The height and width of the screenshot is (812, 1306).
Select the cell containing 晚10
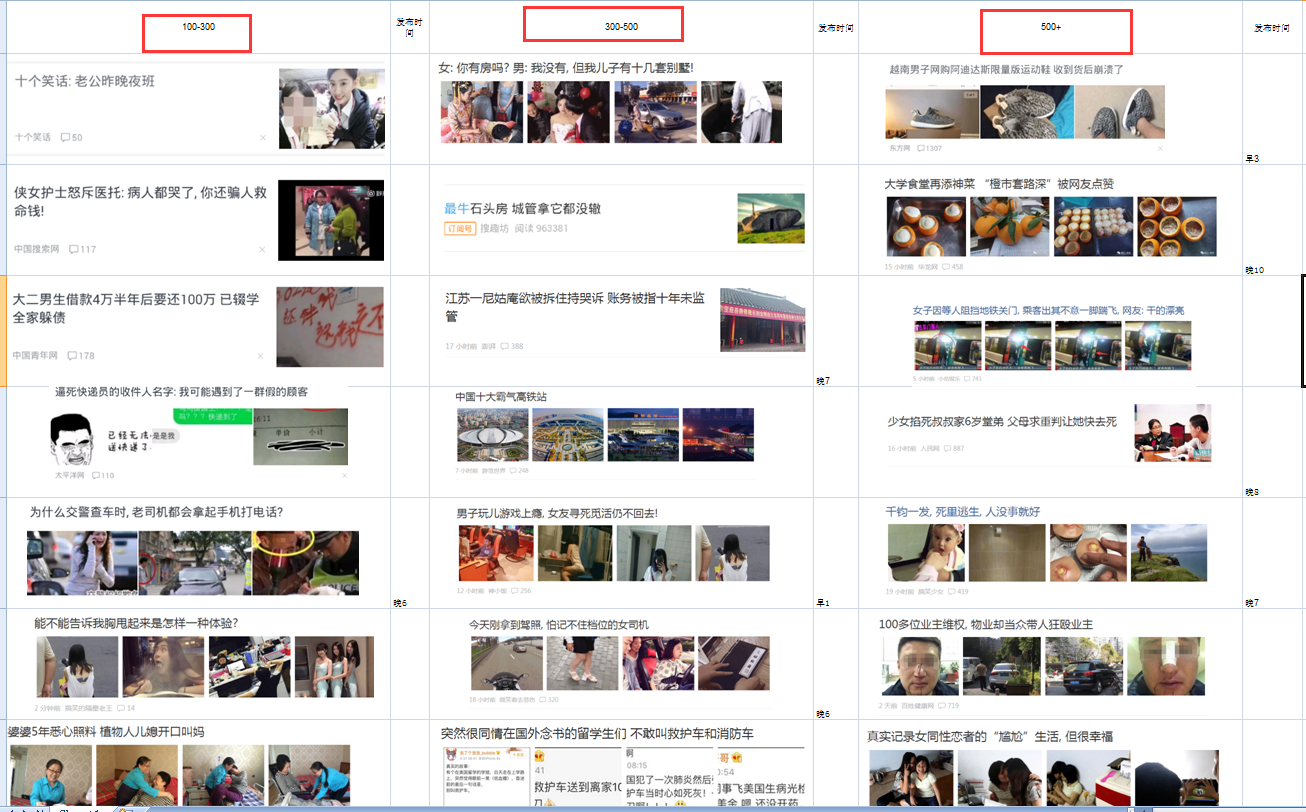pos(1274,220)
